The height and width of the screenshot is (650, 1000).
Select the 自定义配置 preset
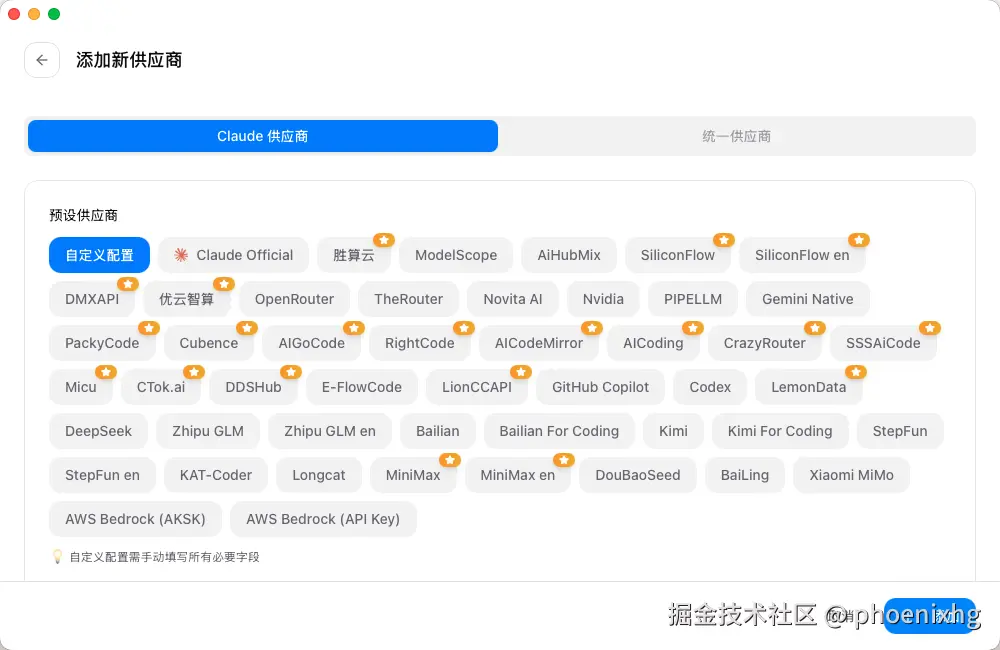point(99,255)
